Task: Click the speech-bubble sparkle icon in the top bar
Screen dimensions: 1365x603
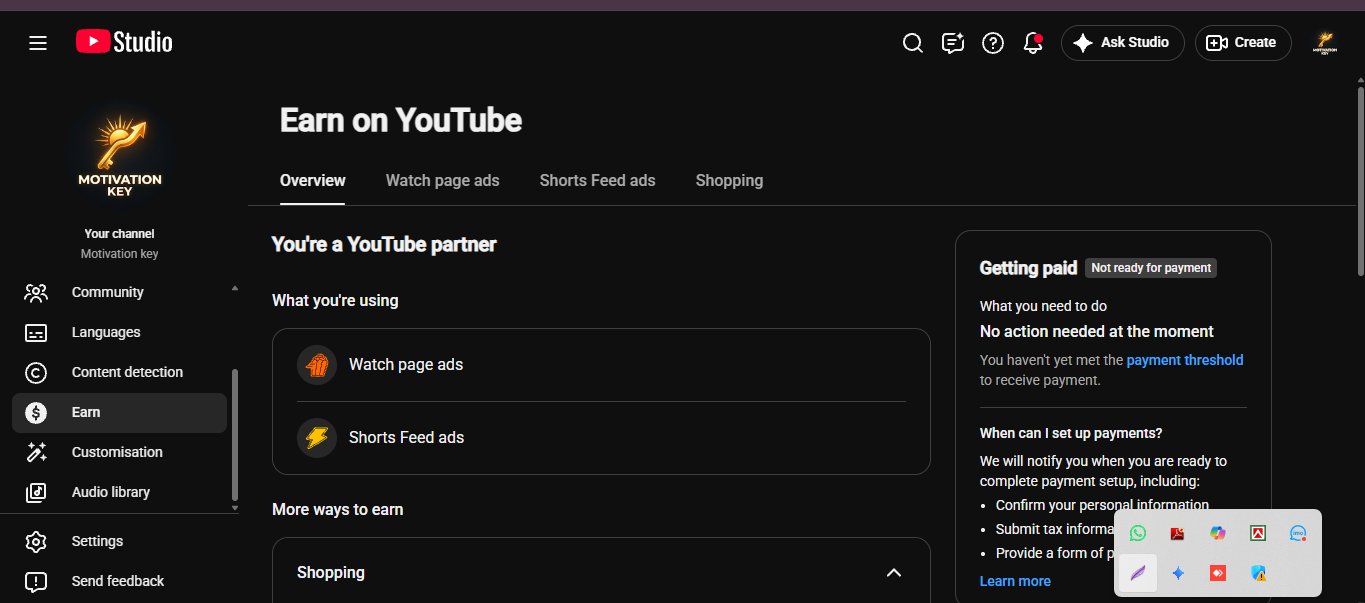Action: point(952,43)
